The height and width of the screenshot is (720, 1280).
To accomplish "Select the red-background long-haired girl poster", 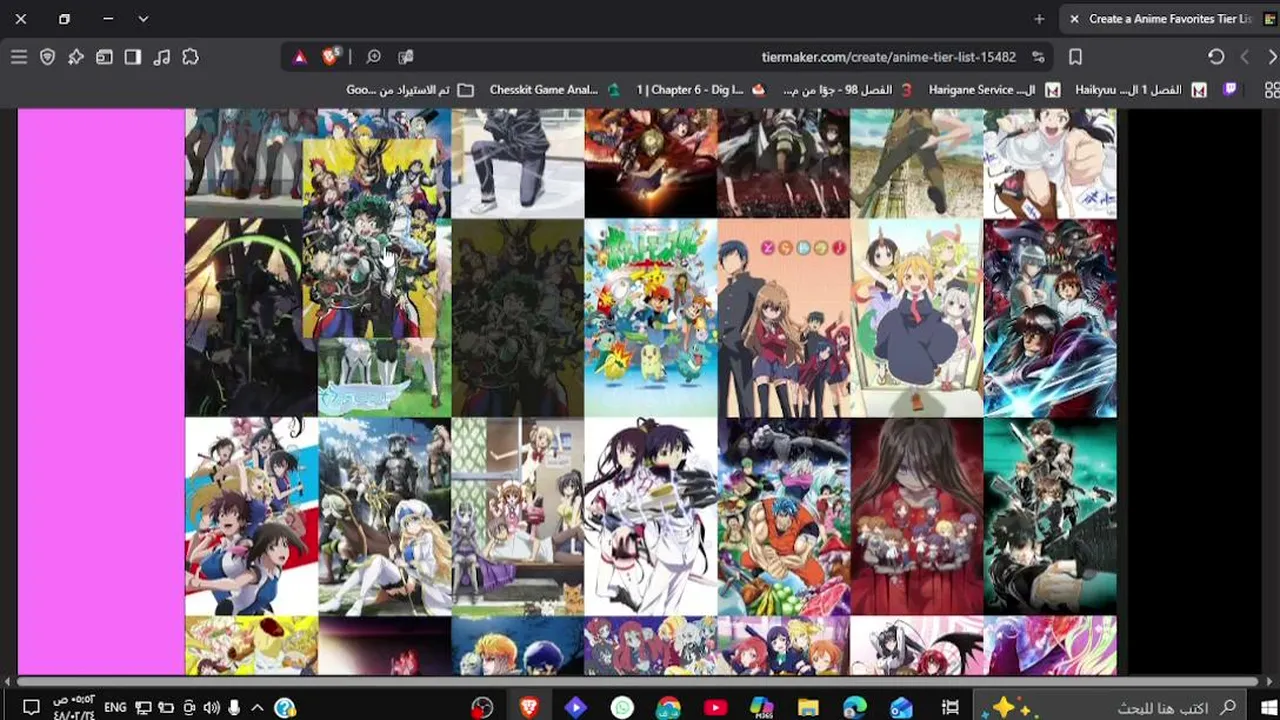I will [x=916, y=516].
